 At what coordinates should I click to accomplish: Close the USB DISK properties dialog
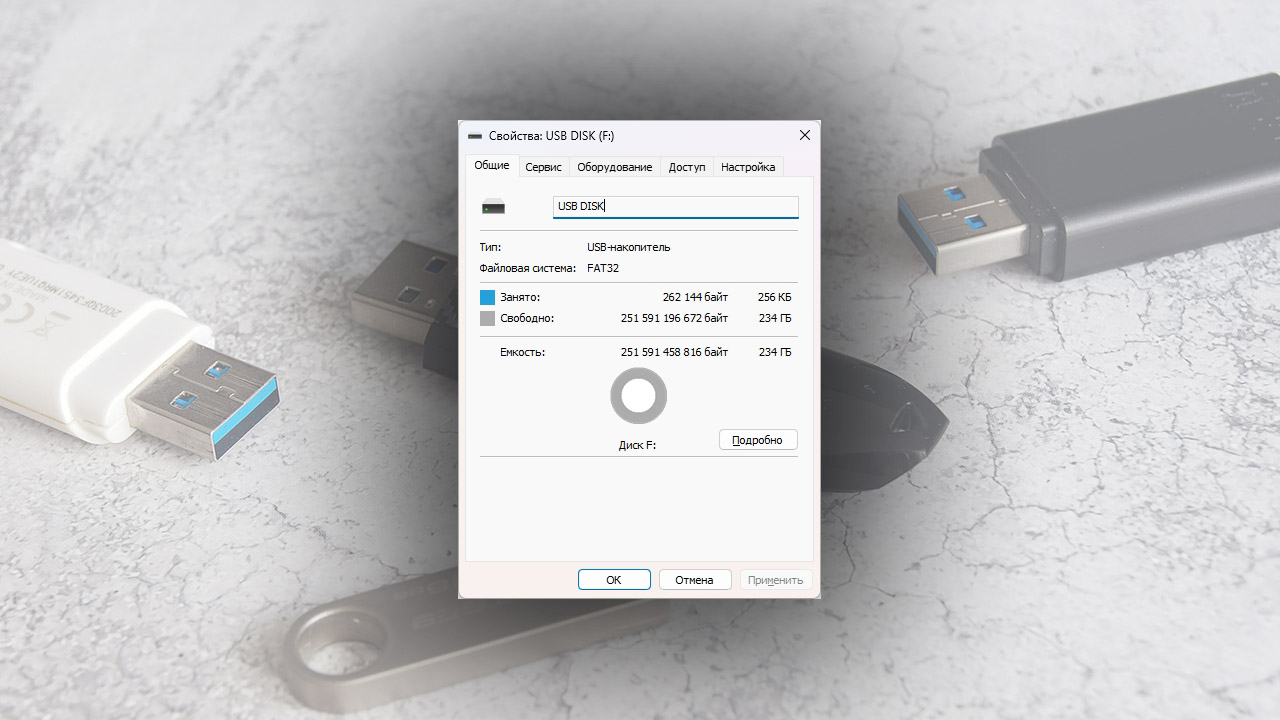point(805,135)
